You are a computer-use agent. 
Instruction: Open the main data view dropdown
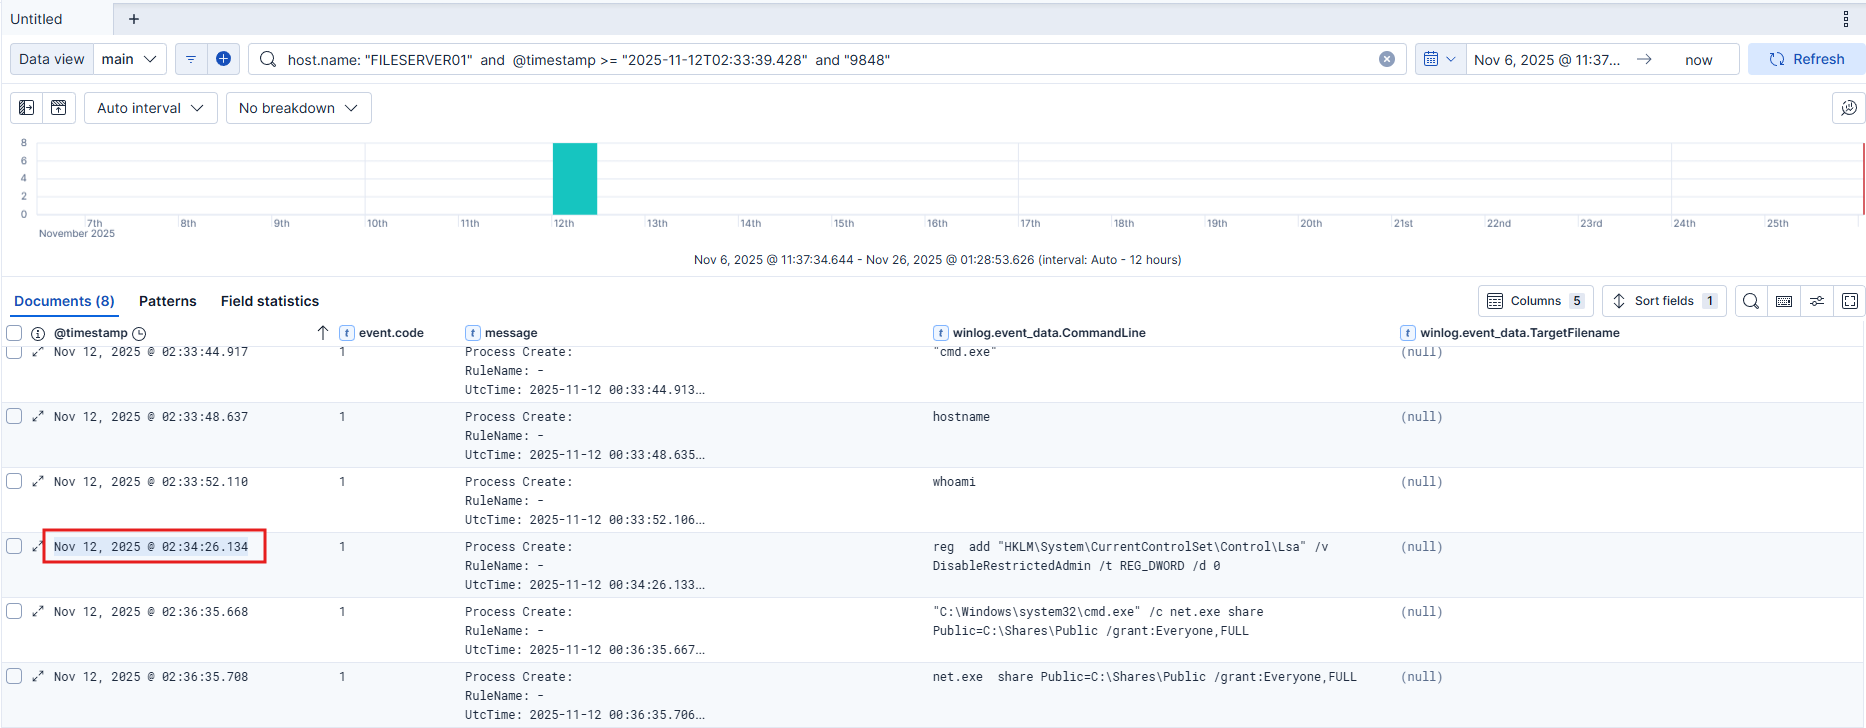130,59
